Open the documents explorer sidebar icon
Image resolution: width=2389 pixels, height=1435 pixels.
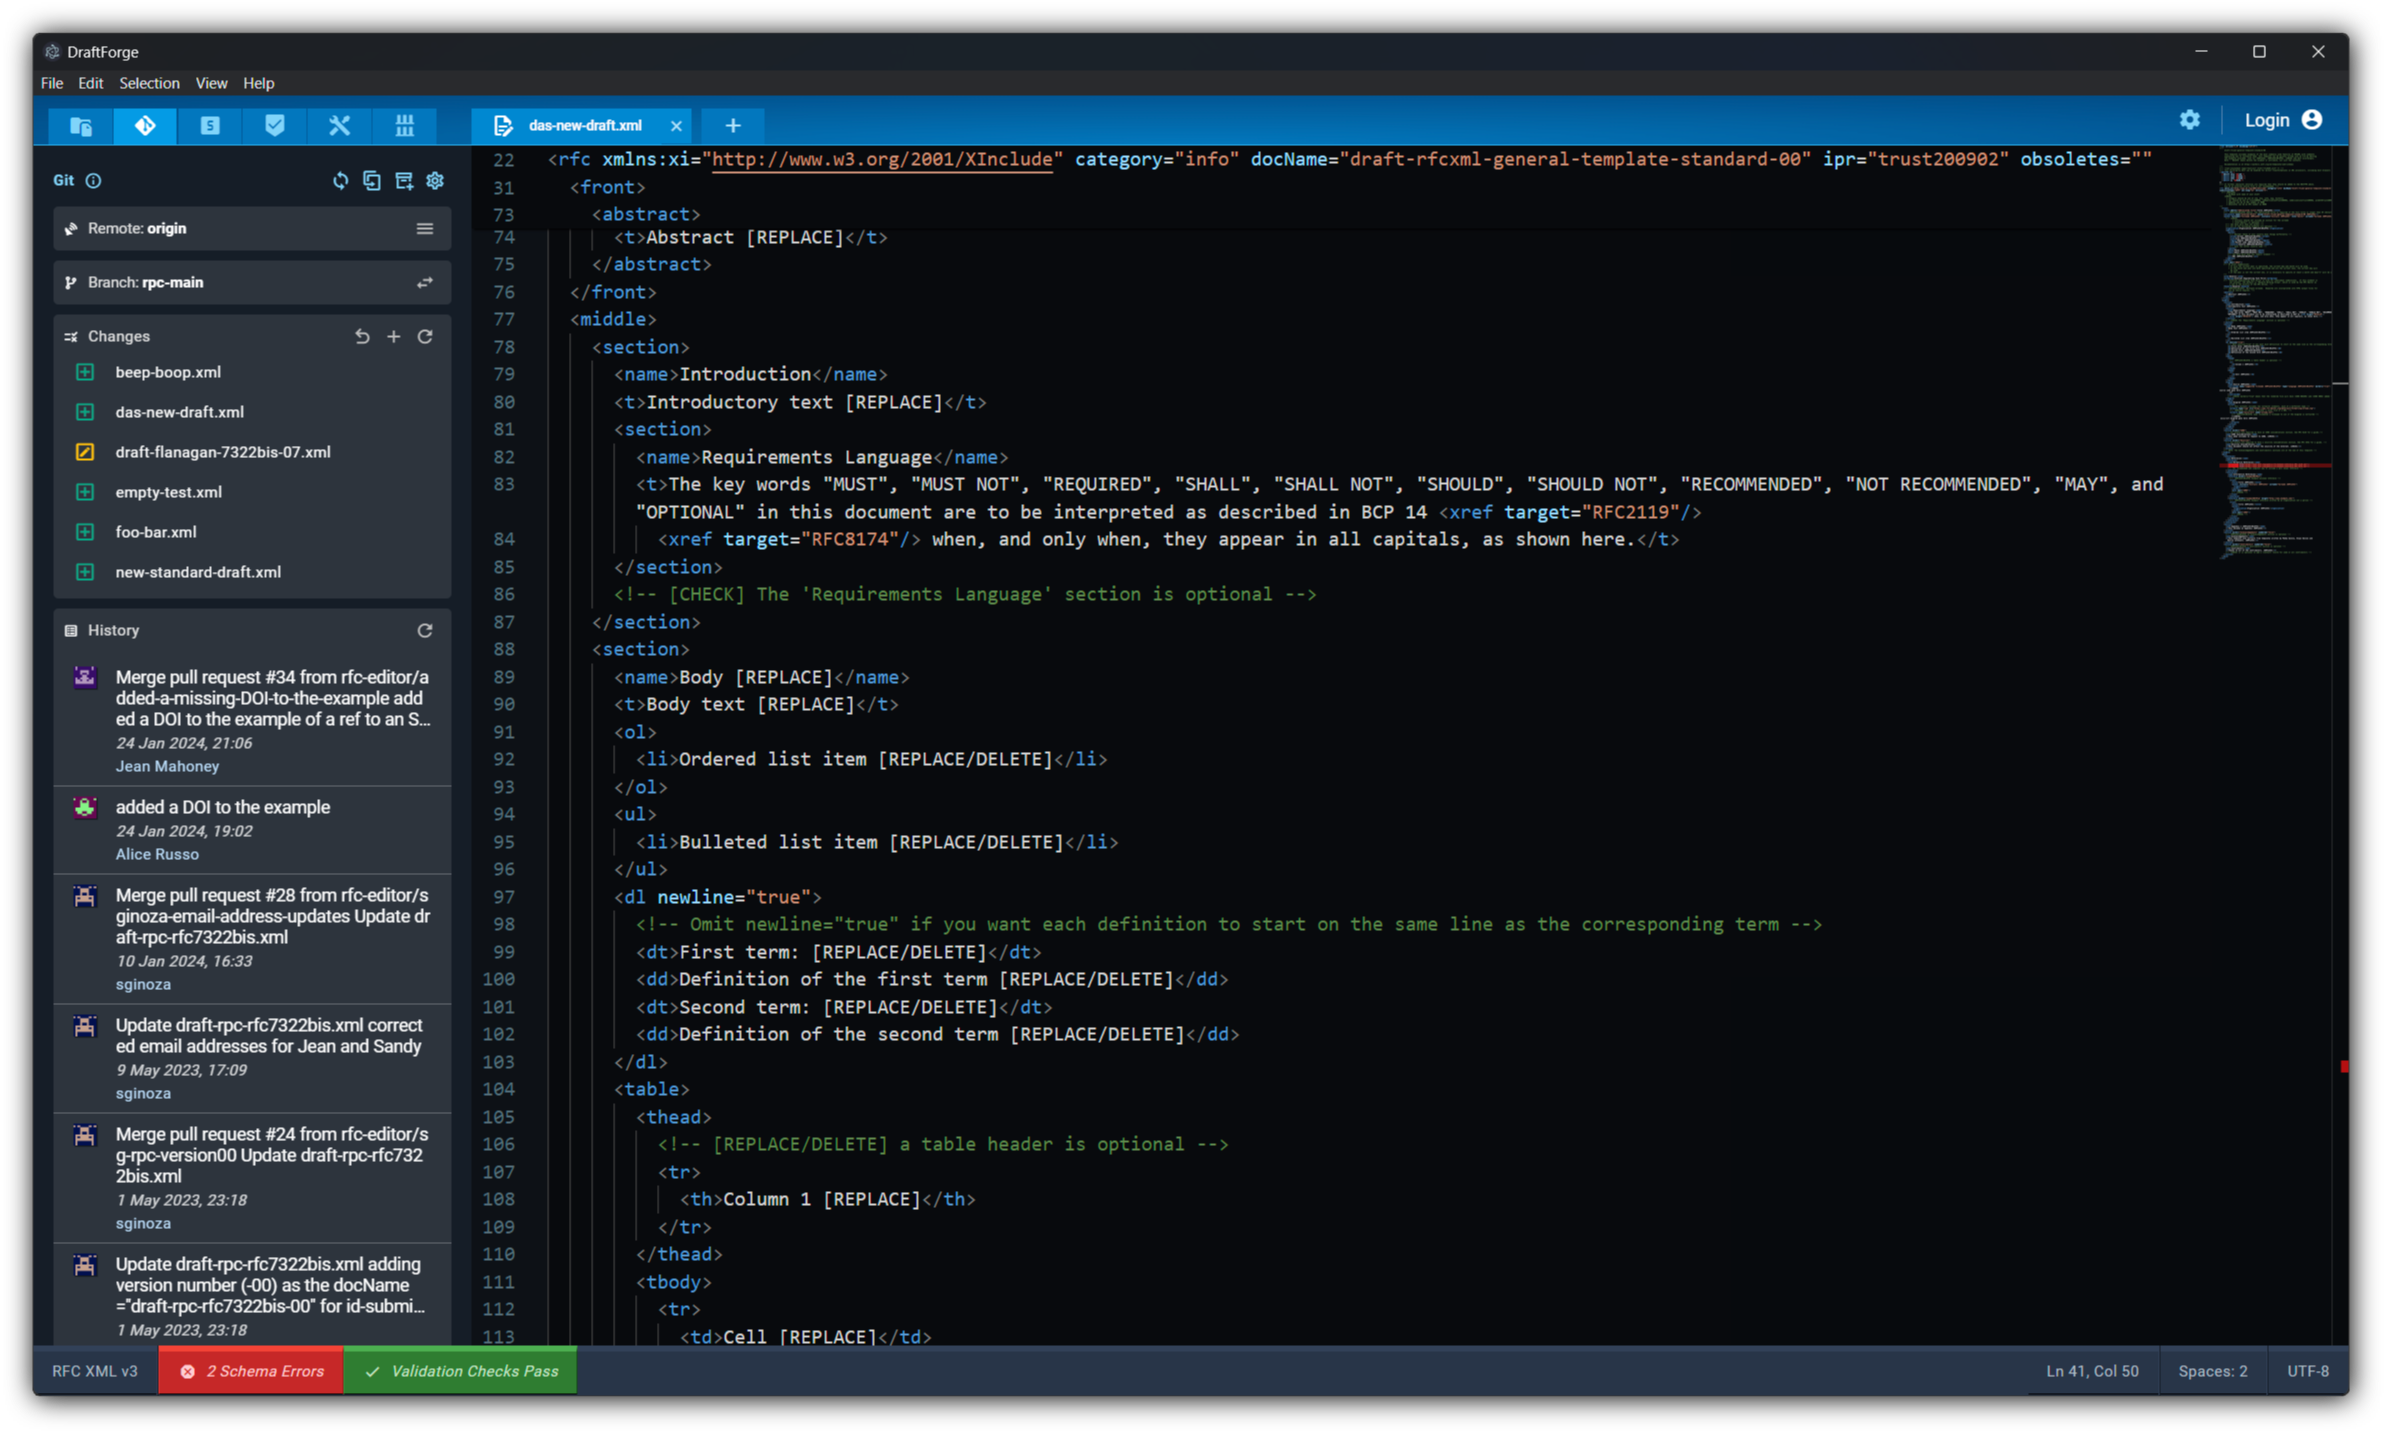pos(81,125)
